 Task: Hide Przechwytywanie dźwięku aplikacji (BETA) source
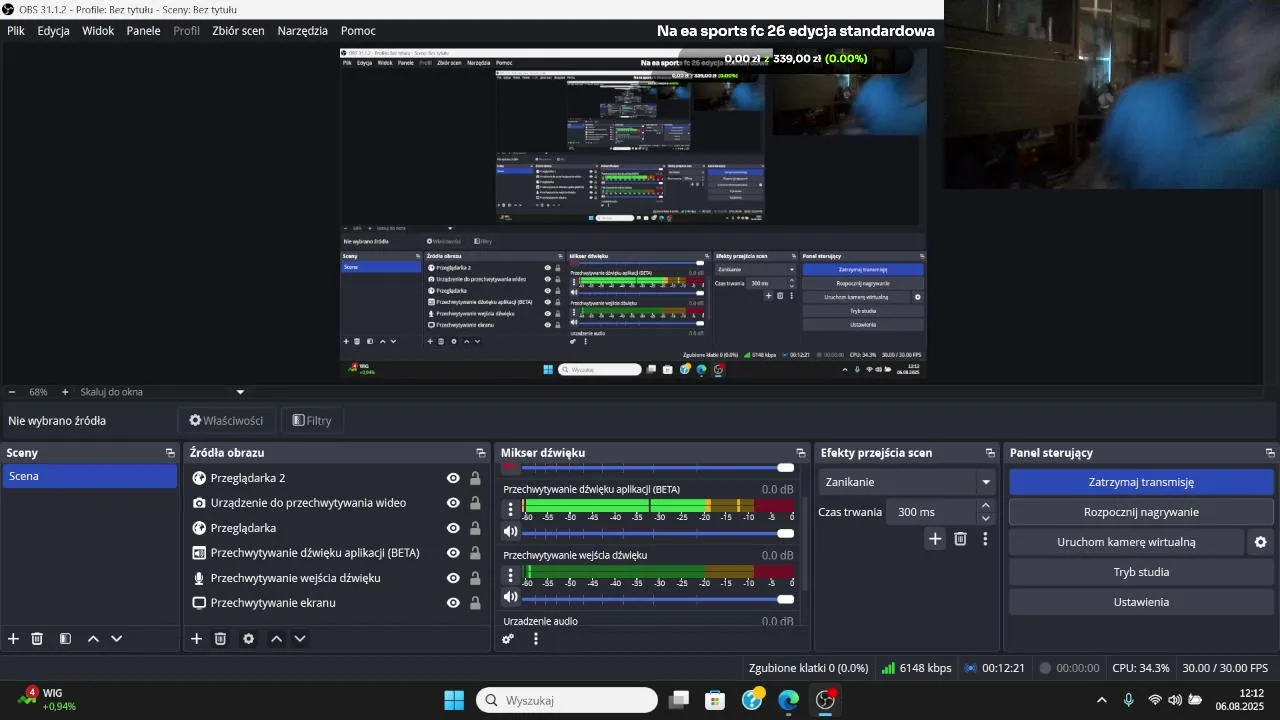[453, 553]
